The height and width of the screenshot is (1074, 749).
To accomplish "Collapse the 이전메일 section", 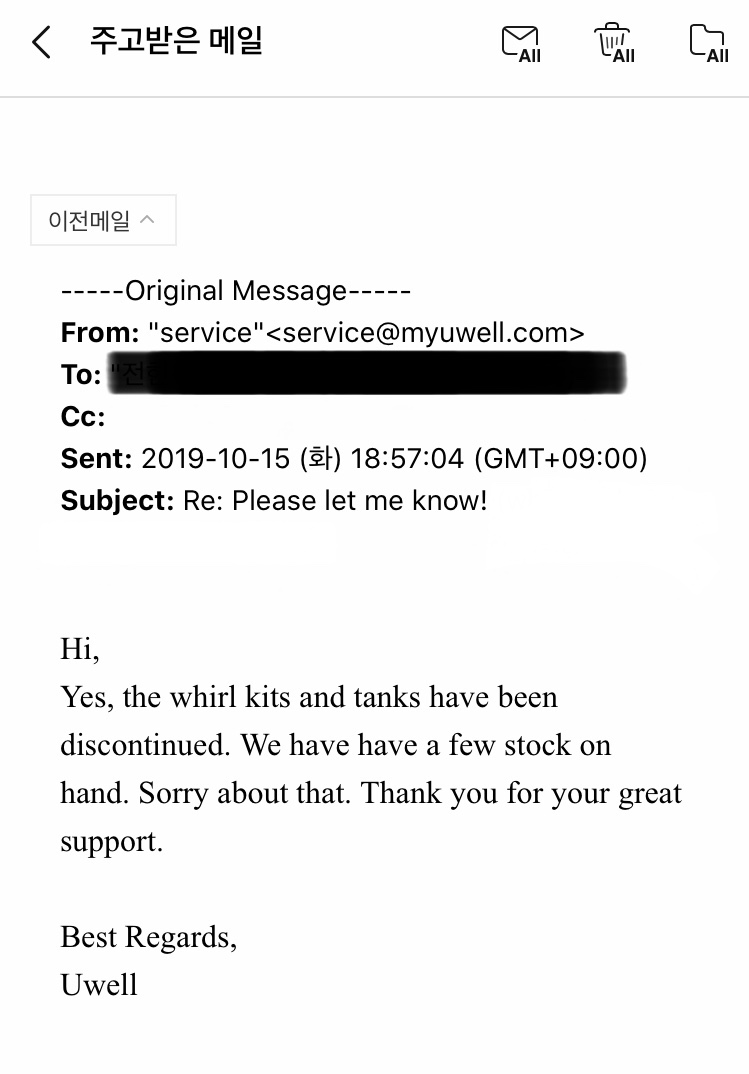I will [x=103, y=220].
